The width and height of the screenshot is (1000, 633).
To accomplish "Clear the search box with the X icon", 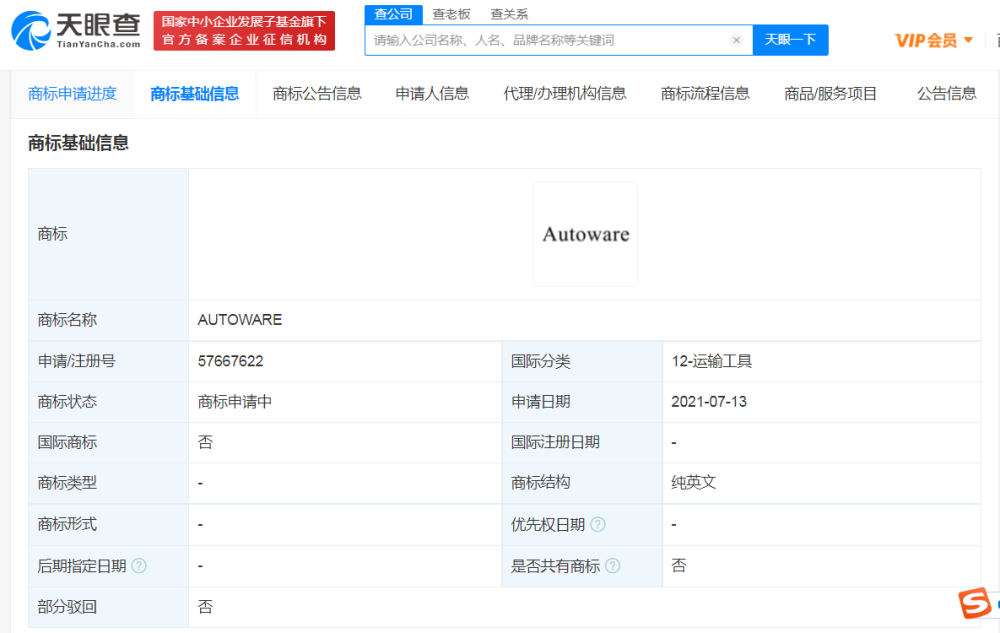I will [x=736, y=40].
